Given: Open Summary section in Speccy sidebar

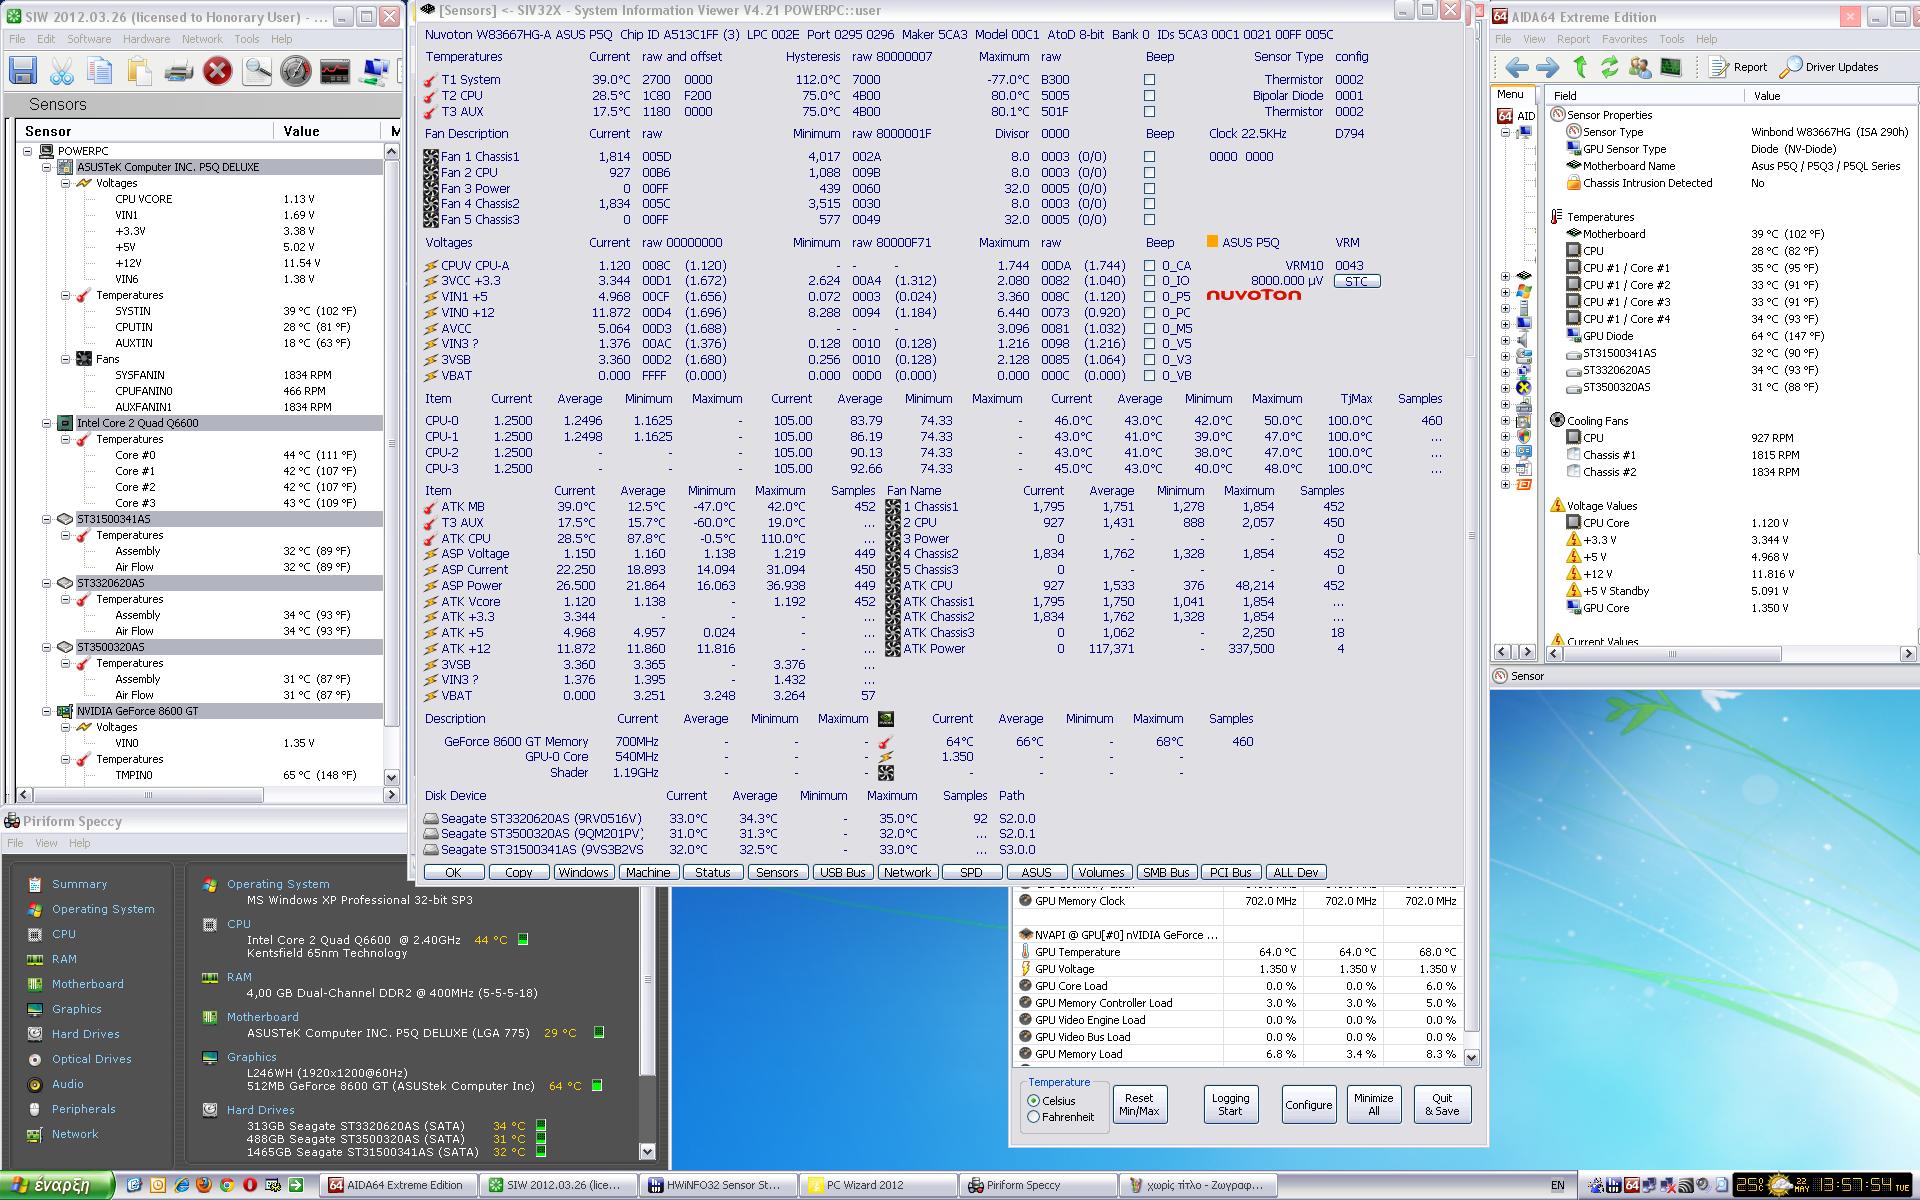Looking at the screenshot, I should [x=79, y=884].
